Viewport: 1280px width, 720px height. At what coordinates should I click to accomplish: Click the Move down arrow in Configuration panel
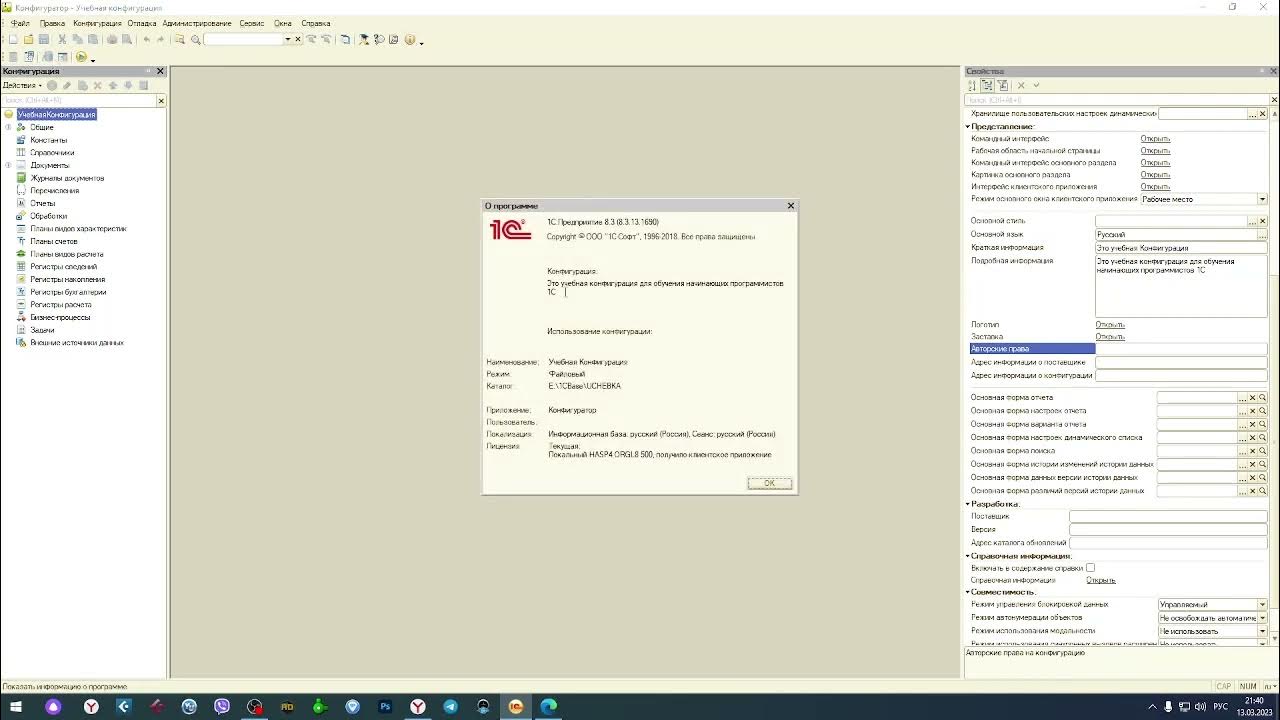tap(128, 85)
